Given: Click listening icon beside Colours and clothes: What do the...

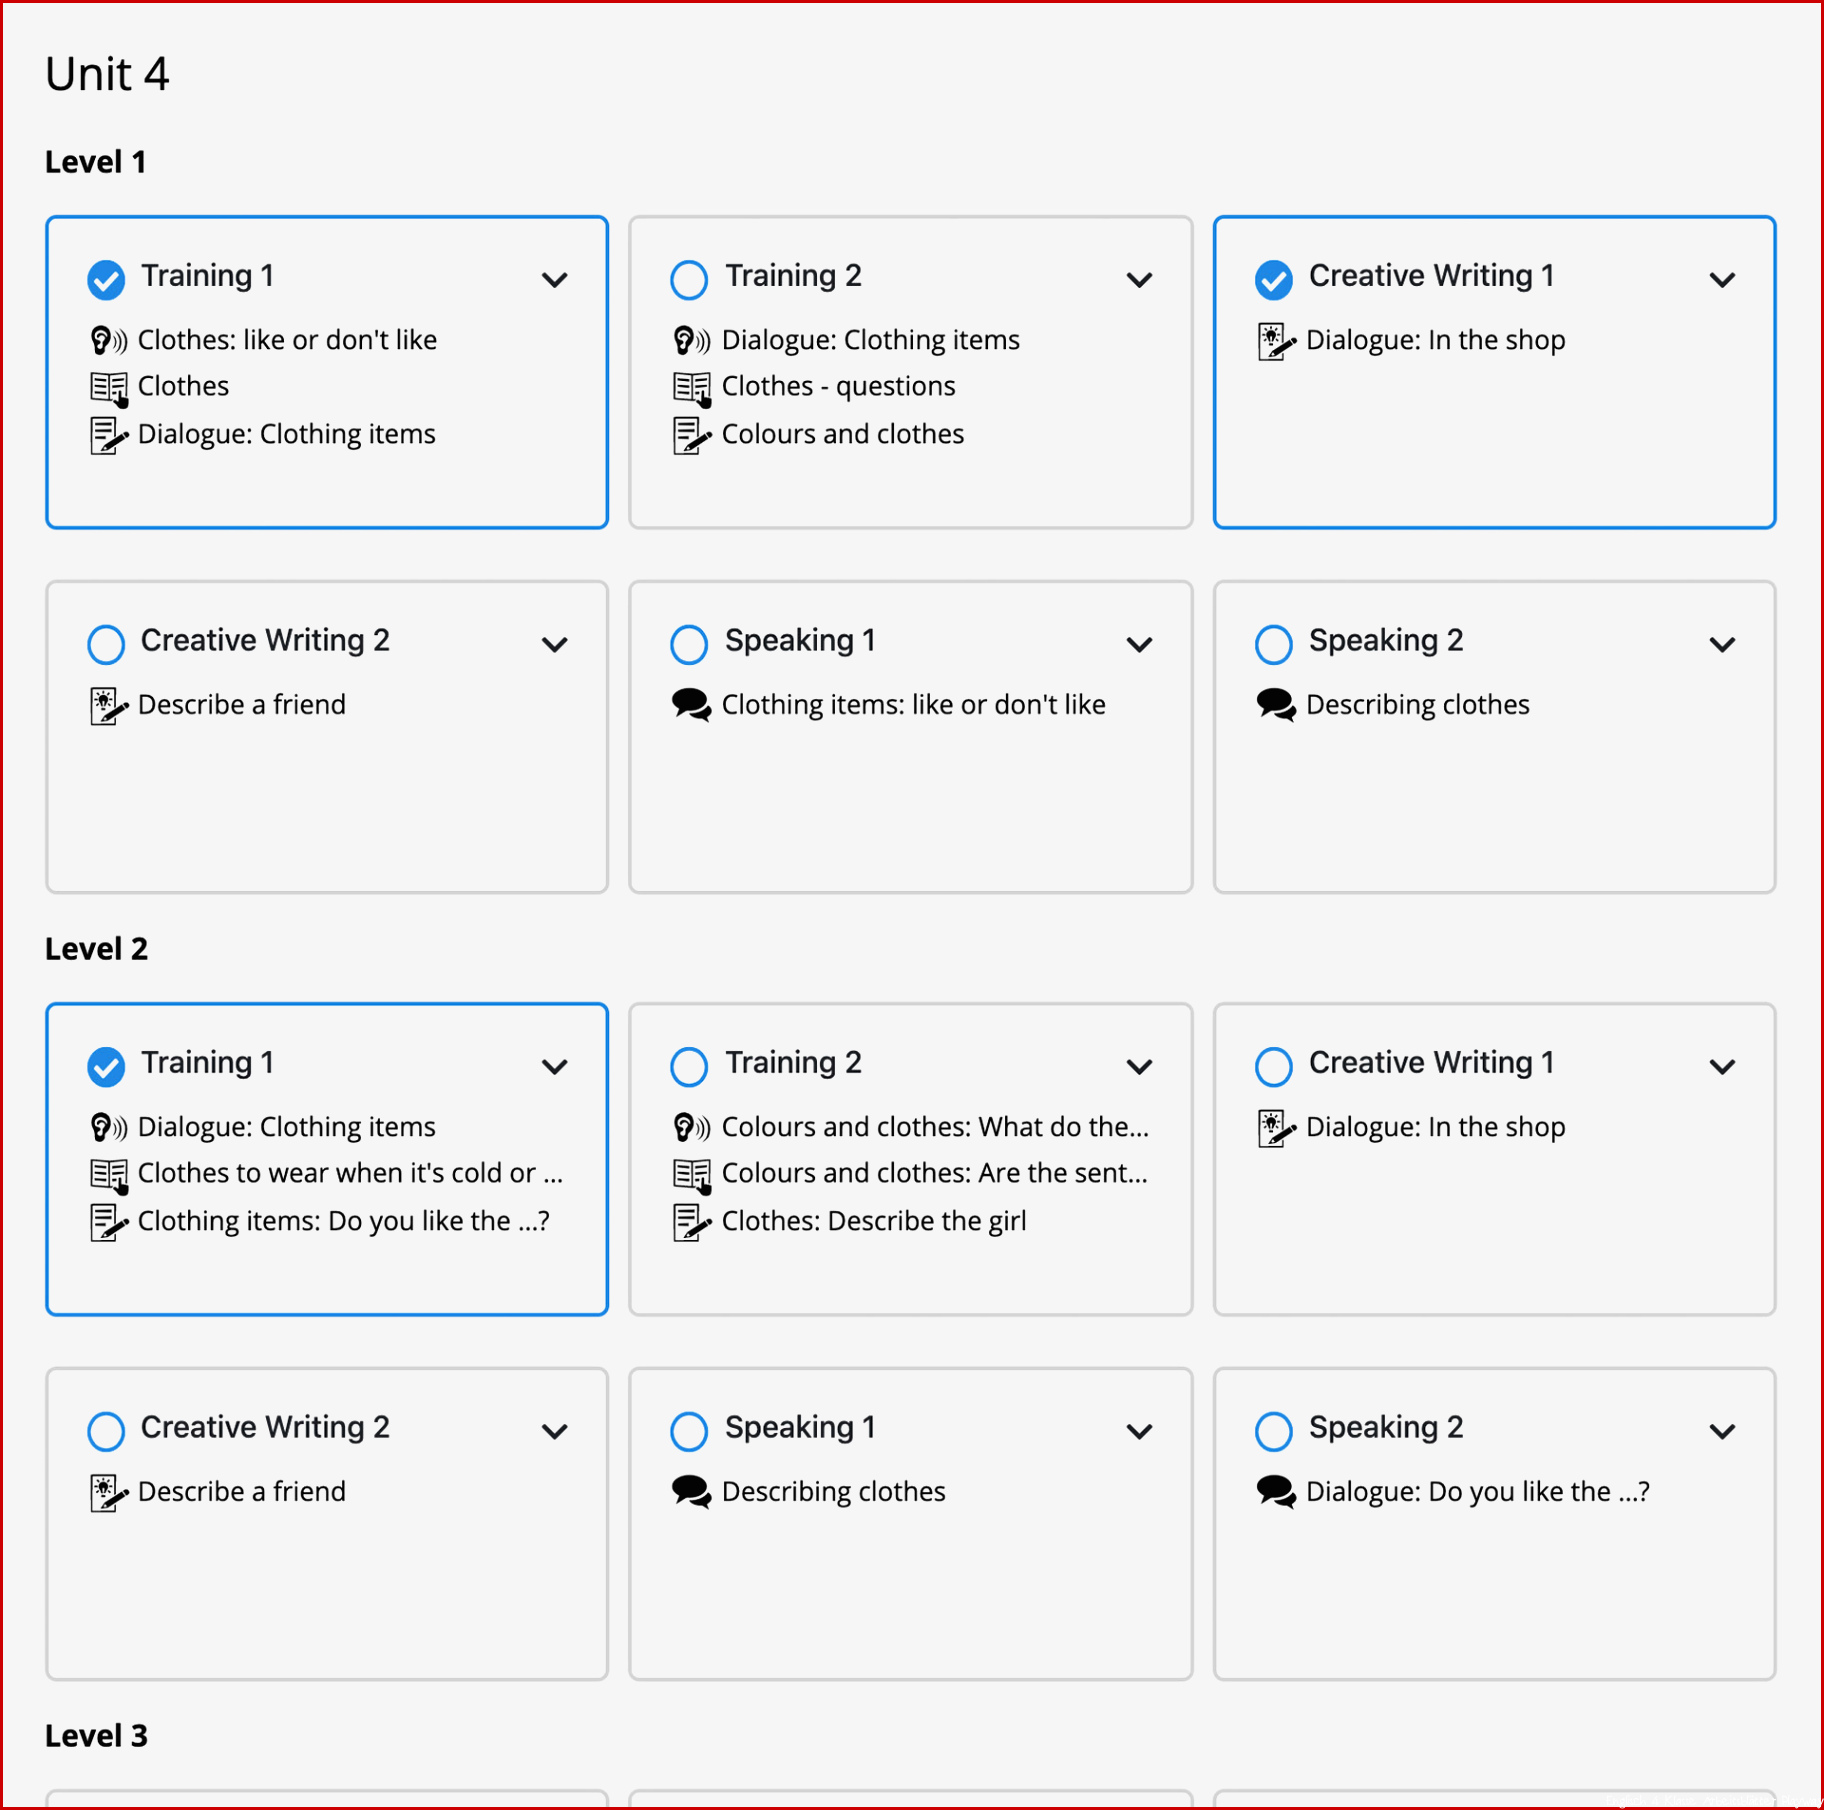Looking at the screenshot, I should click(692, 1128).
